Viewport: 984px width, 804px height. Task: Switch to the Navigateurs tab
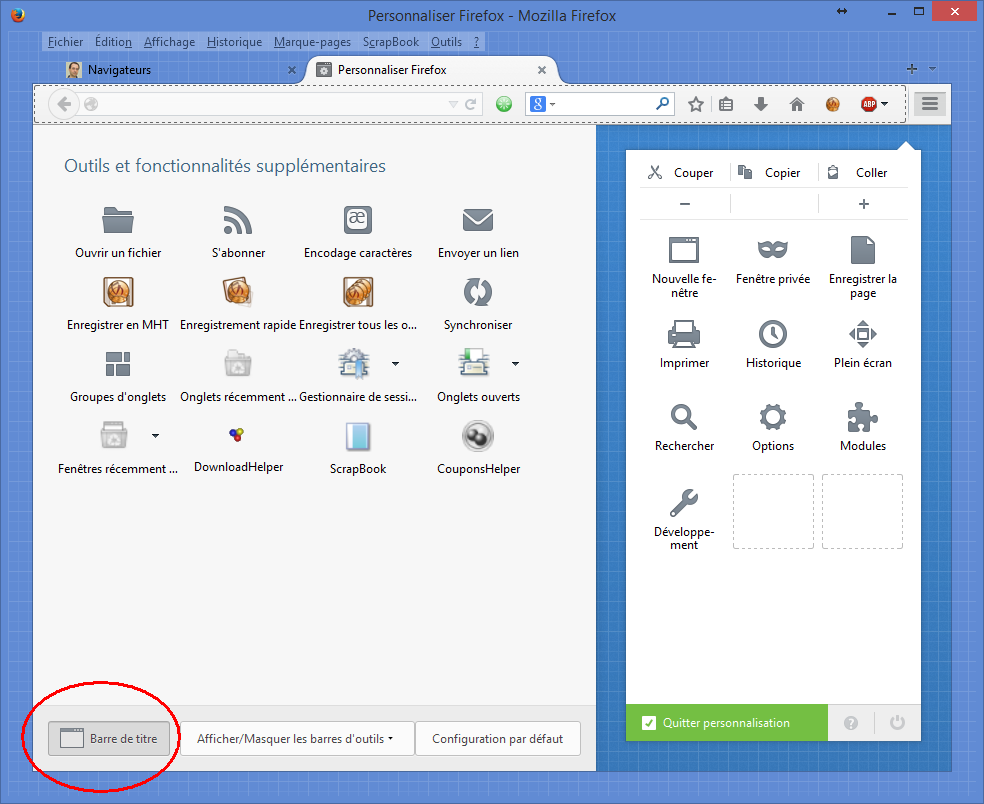point(178,70)
